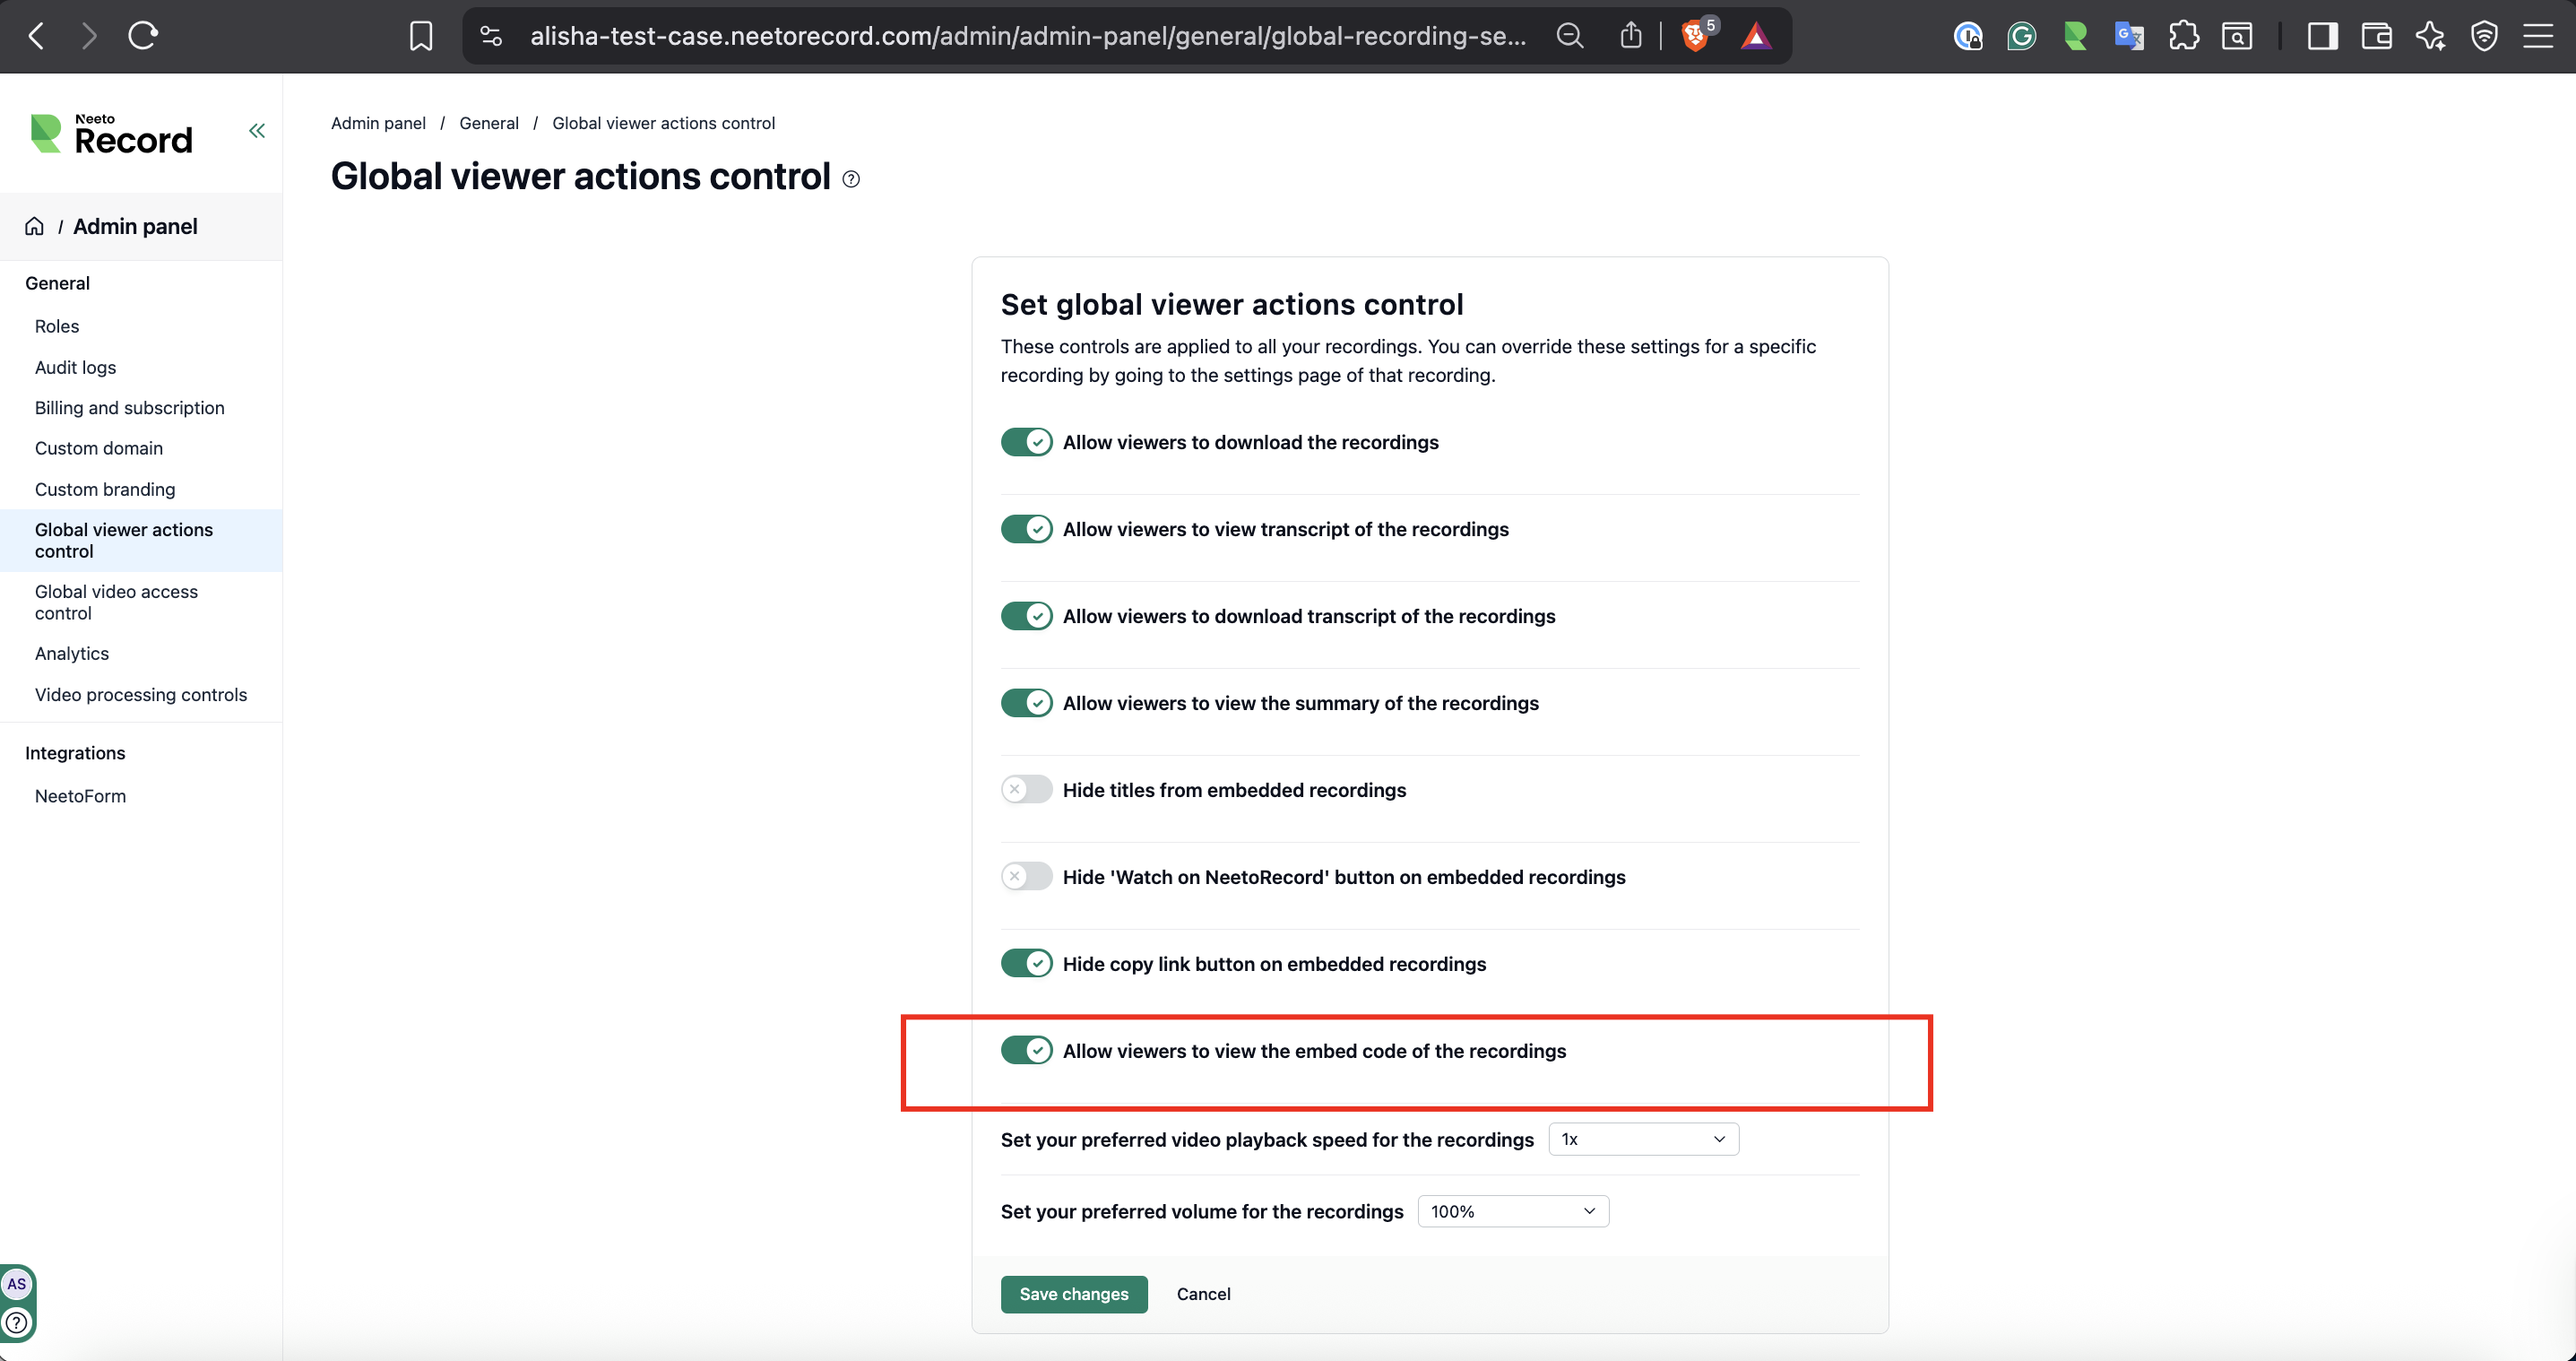This screenshot has width=2576, height=1361.
Task: Click the General breadcrumb link
Action: point(488,123)
